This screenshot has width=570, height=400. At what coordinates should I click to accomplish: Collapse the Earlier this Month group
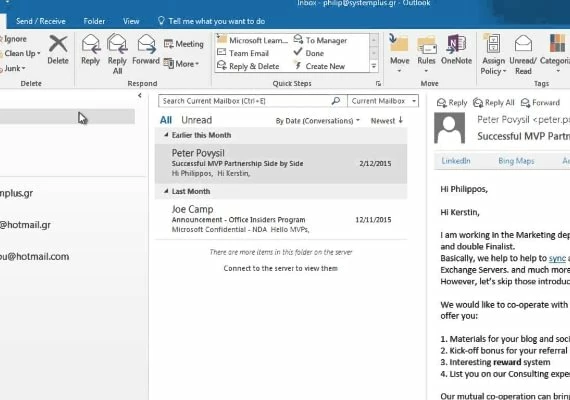click(x=166, y=135)
